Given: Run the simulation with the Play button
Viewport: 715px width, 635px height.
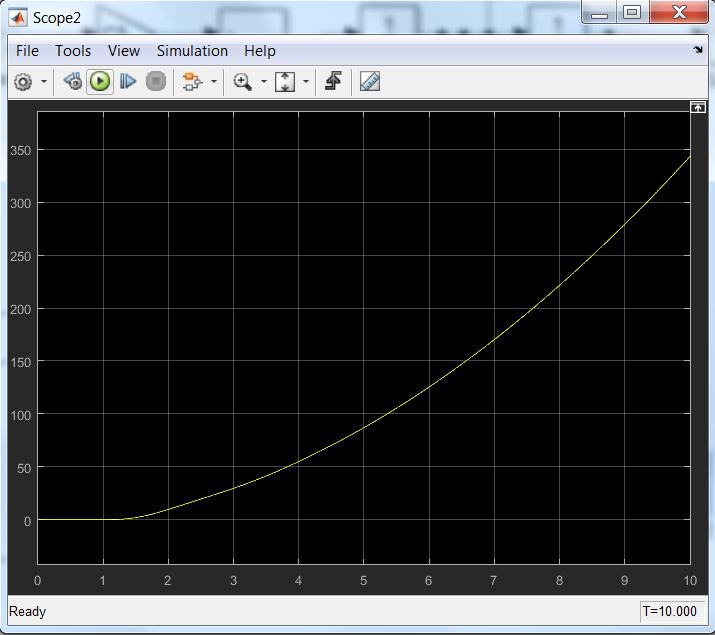Looking at the screenshot, I should (100, 82).
